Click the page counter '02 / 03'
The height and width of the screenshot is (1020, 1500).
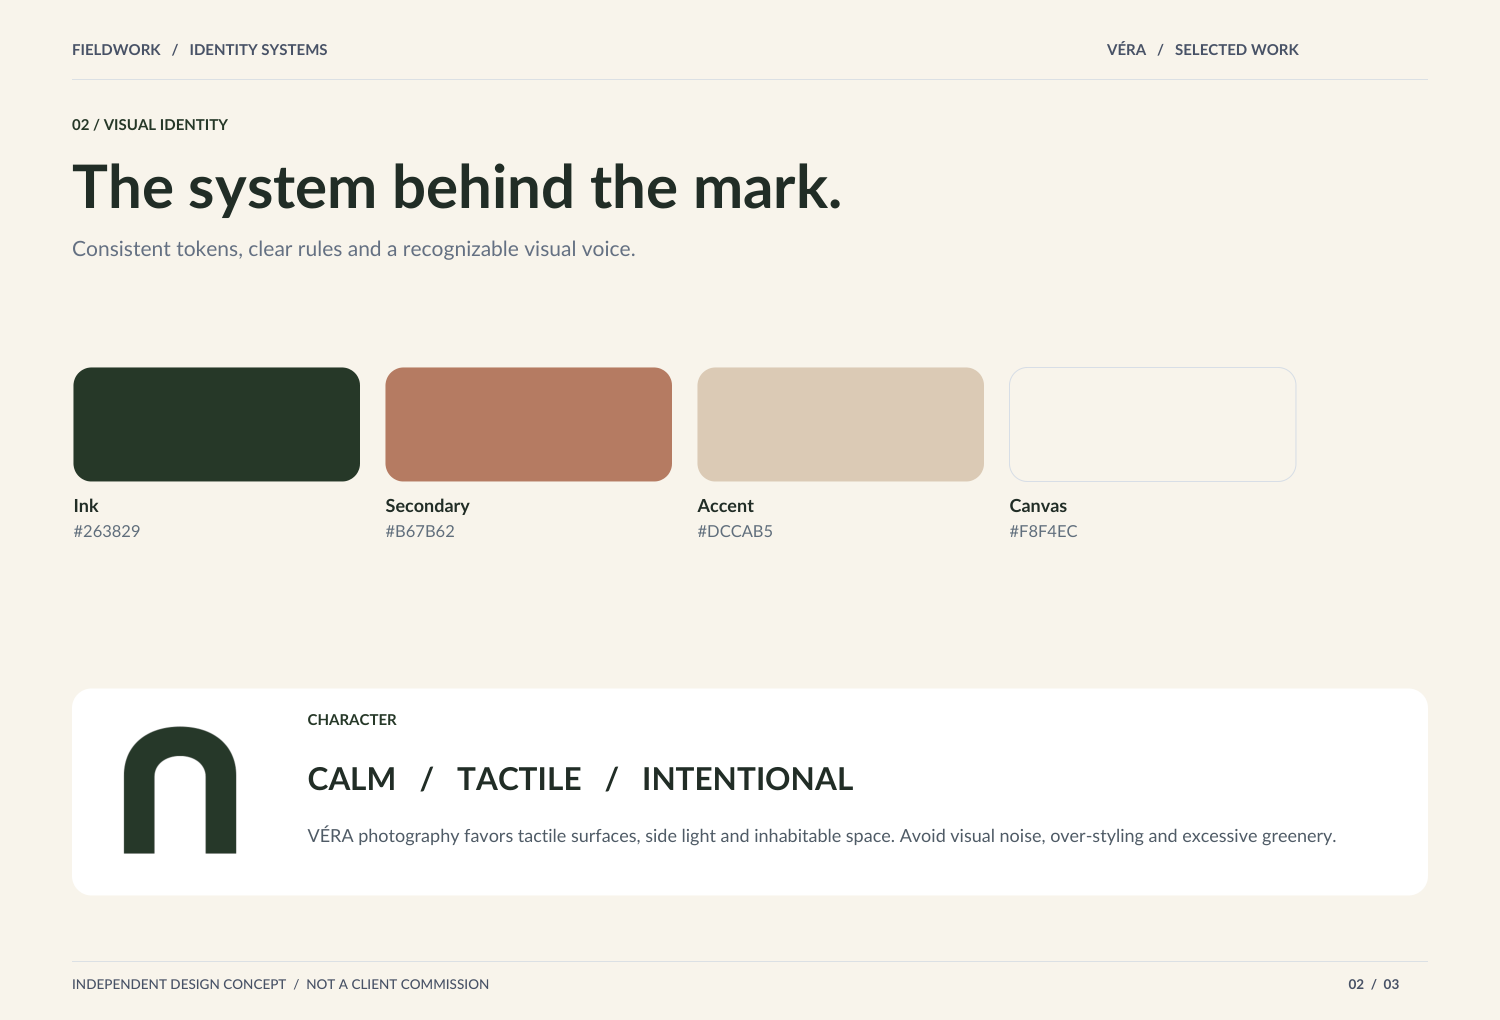click(x=1374, y=985)
